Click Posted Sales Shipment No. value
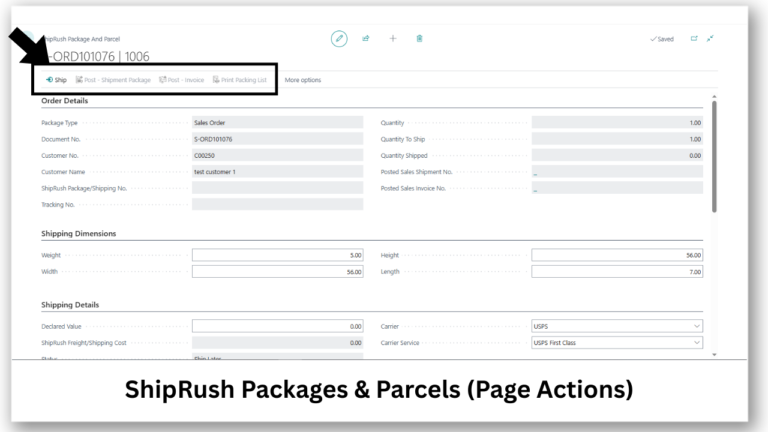 (617, 172)
